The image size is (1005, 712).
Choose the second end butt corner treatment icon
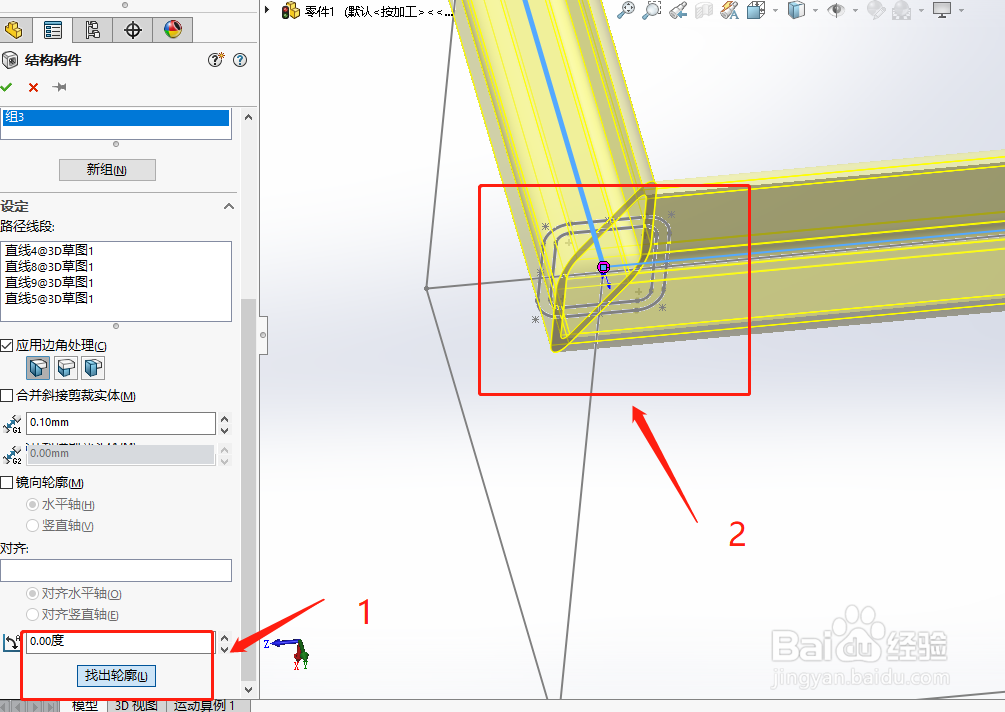coord(67,368)
